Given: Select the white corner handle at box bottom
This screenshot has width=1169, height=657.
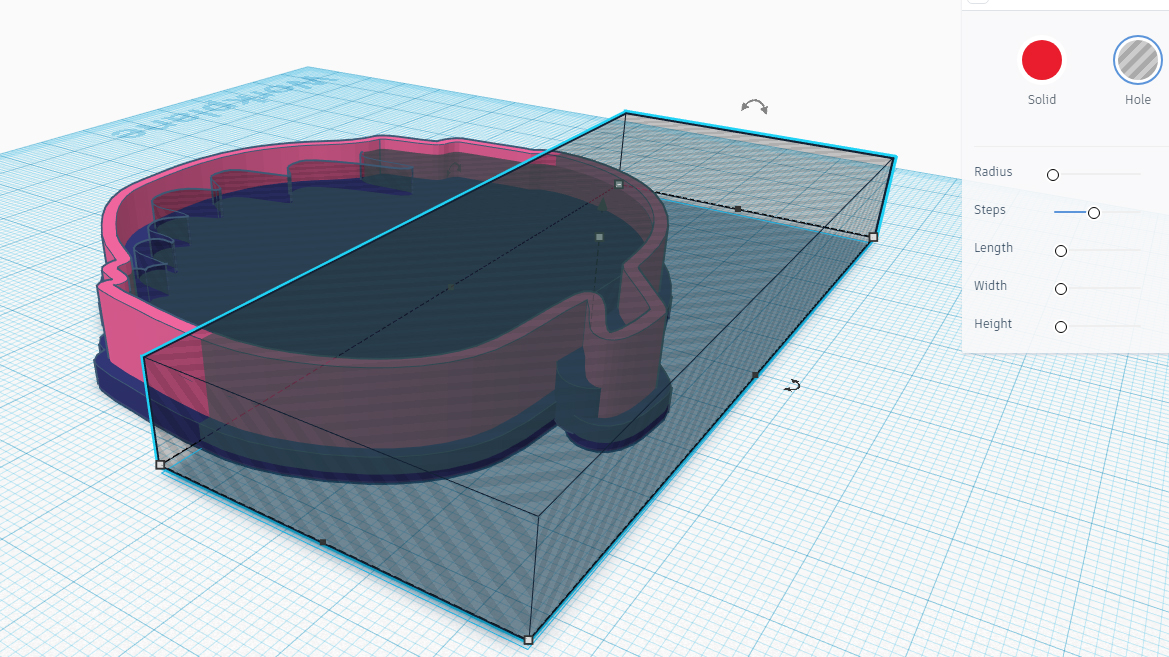Looking at the screenshot, I should point(529,640).
